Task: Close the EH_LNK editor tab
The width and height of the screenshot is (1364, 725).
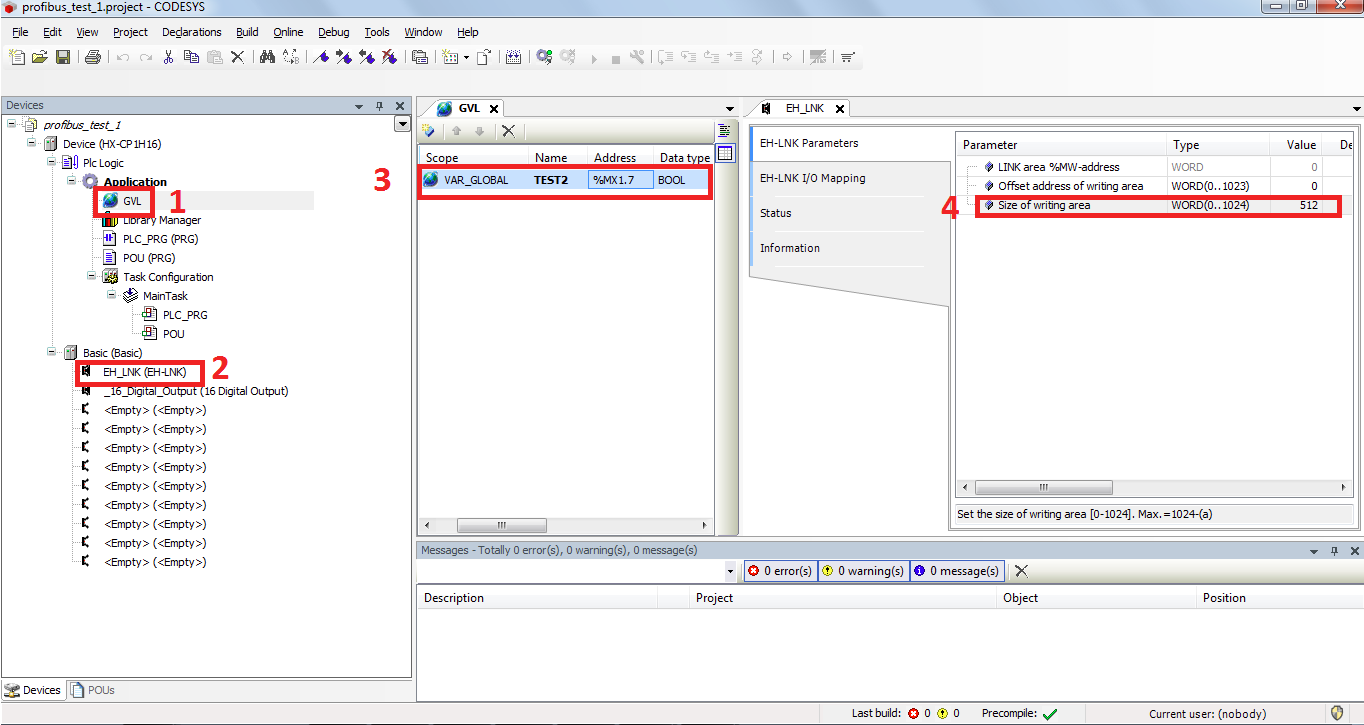Action: click(x=840, y=109)
